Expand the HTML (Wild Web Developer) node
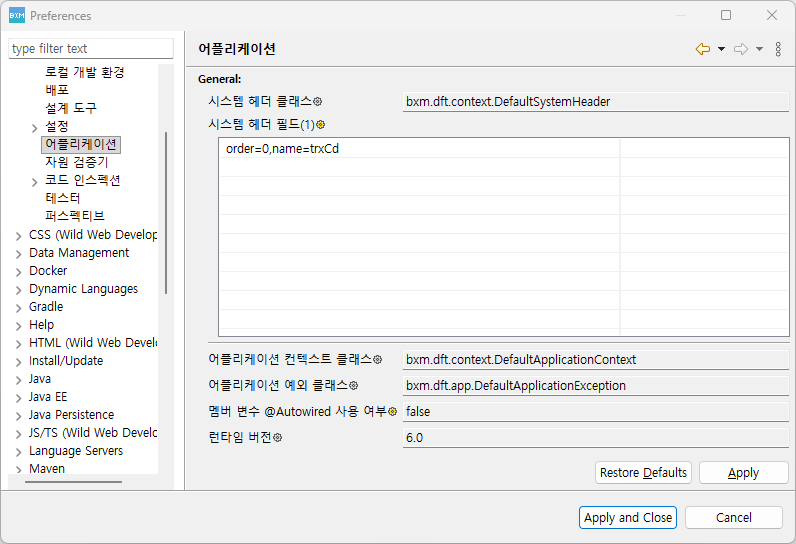 [x=19, y=344]
